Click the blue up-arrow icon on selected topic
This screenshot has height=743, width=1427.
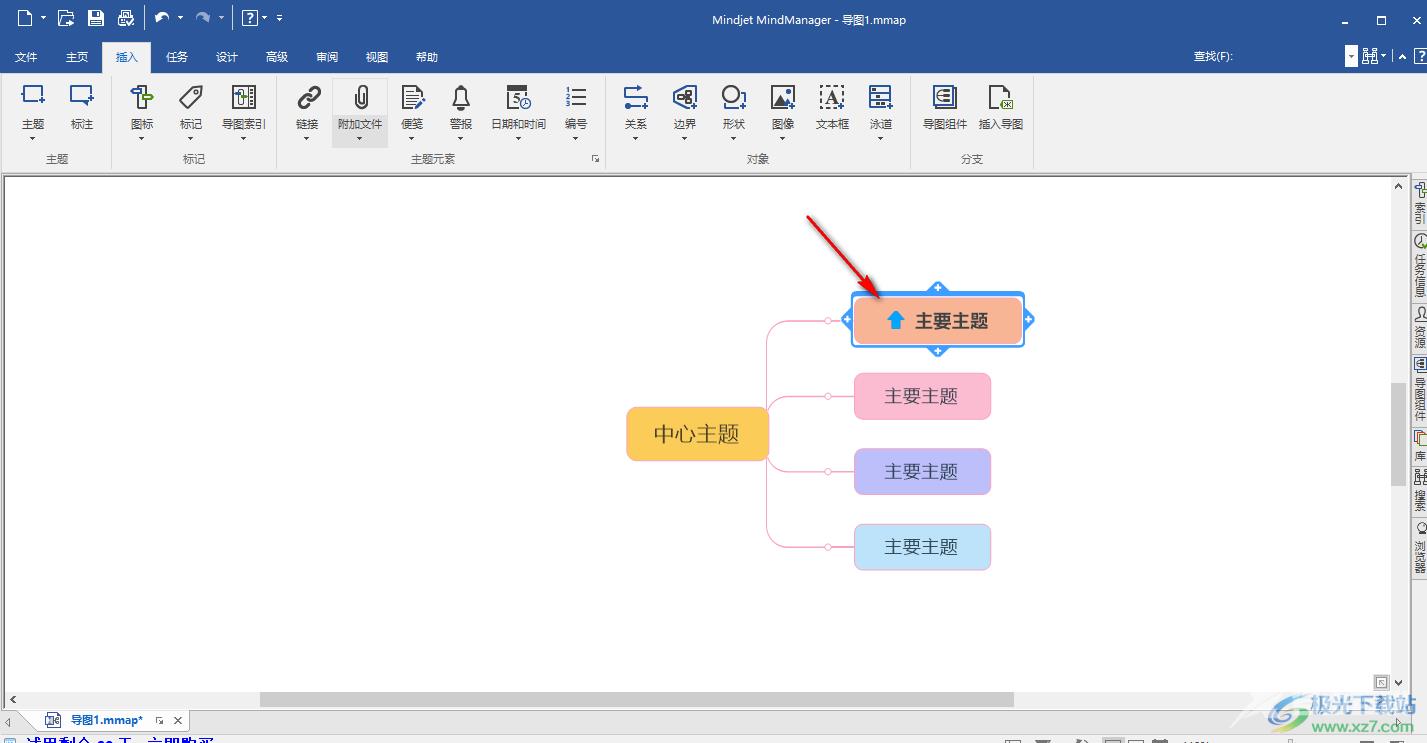point(896,320)
